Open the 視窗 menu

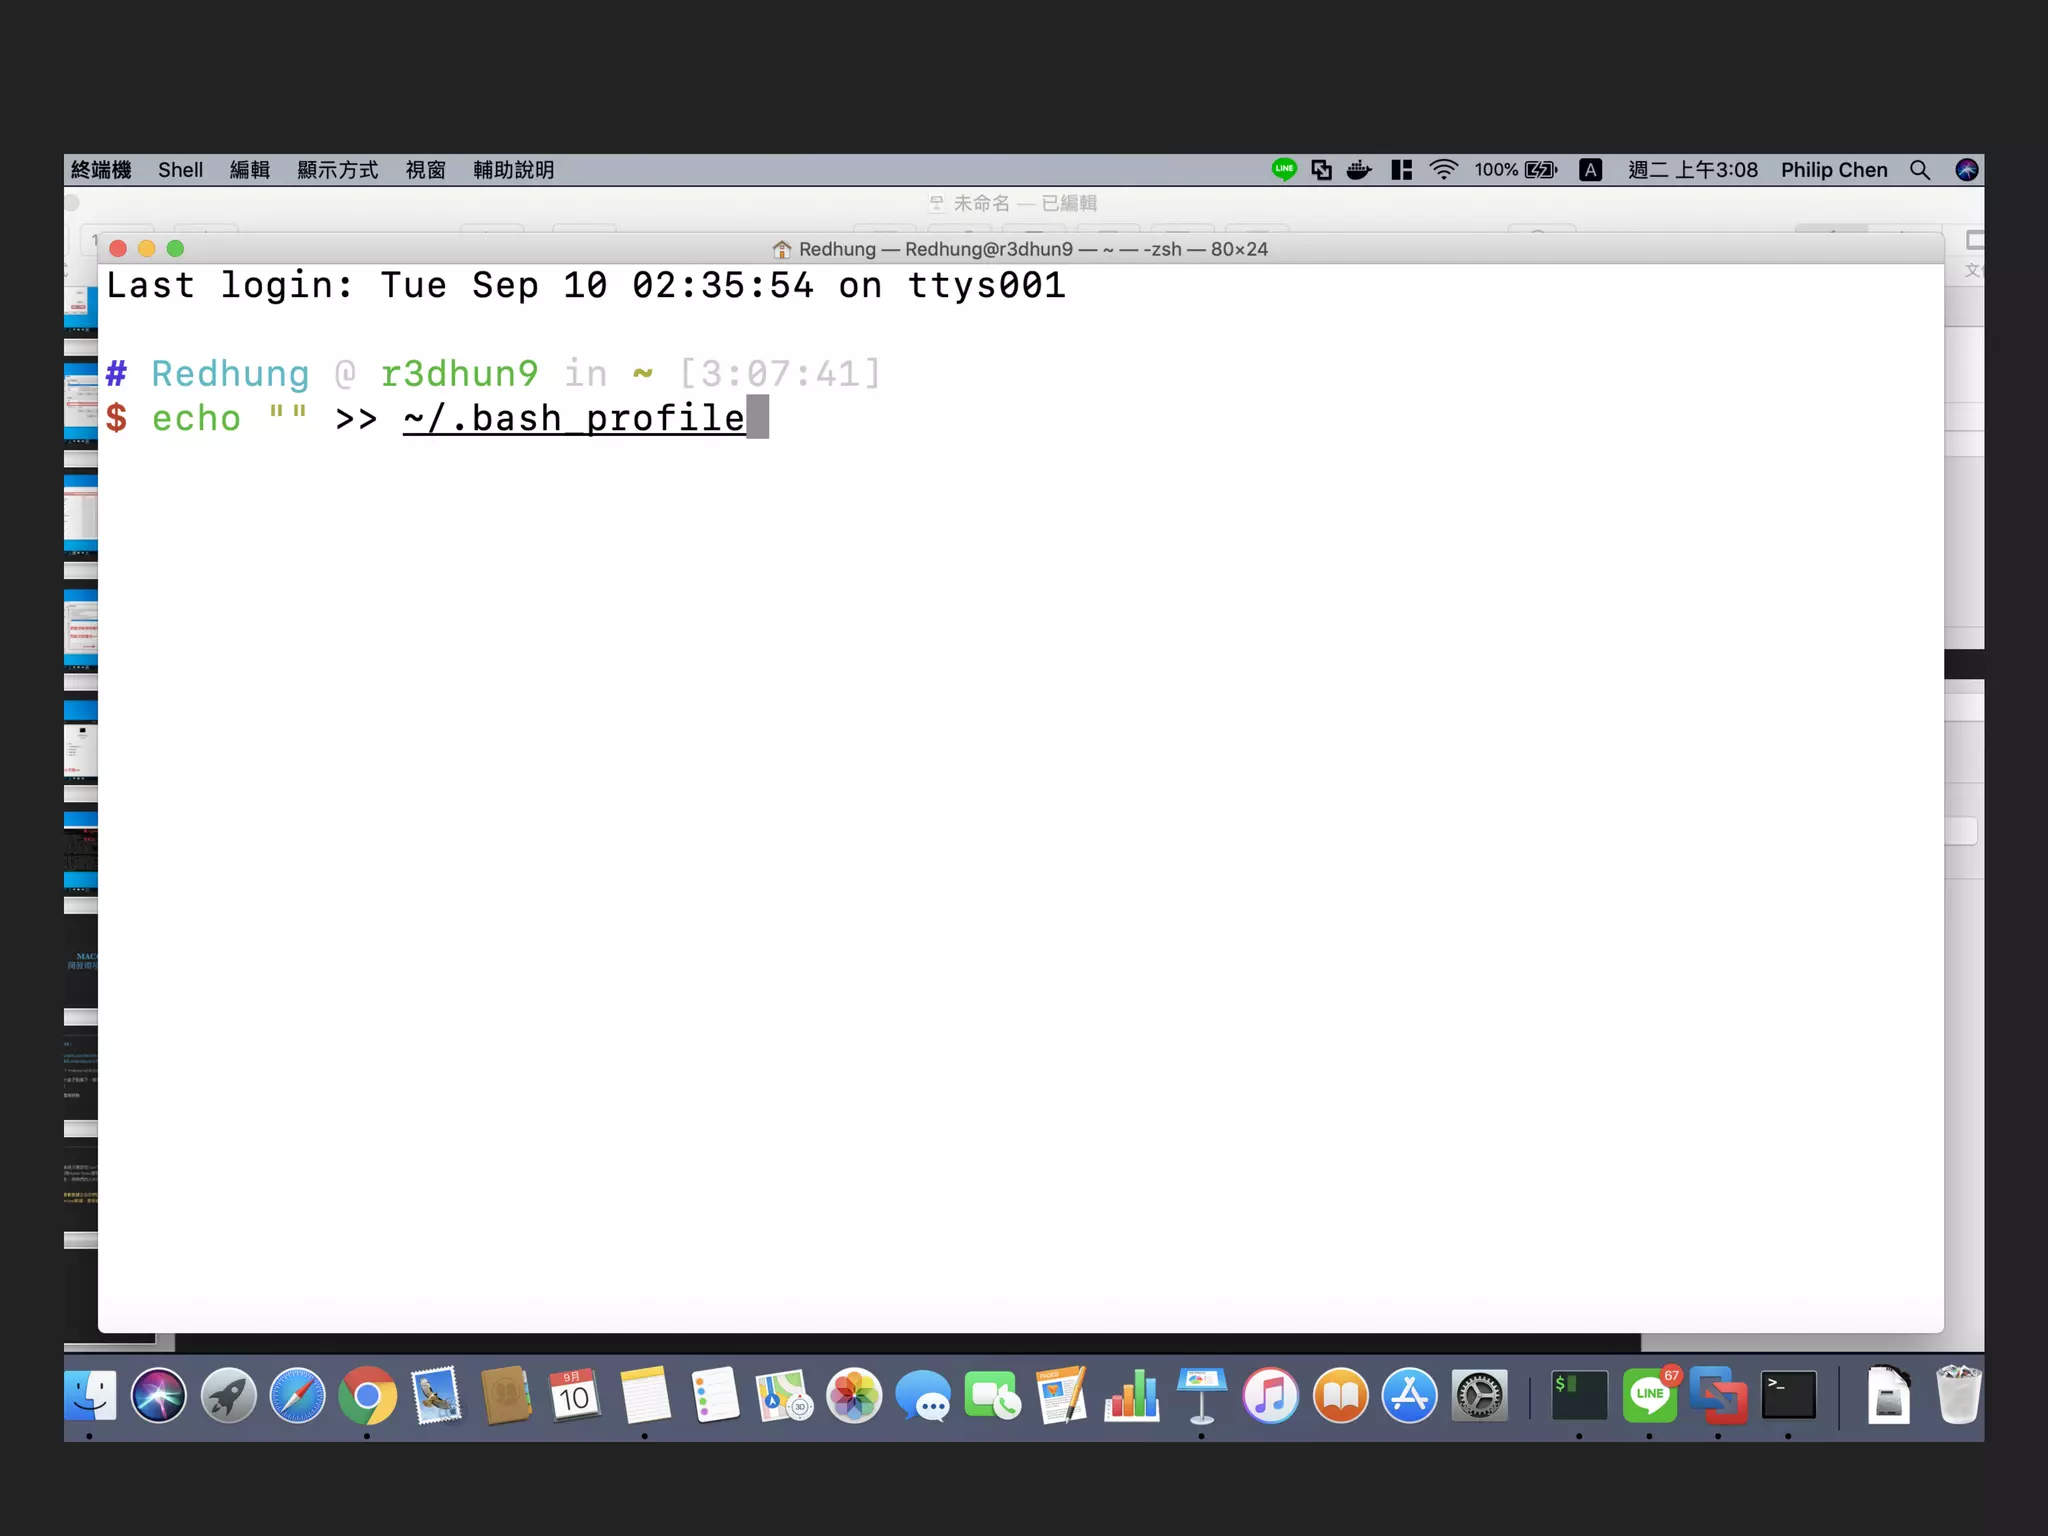(425, 170)
